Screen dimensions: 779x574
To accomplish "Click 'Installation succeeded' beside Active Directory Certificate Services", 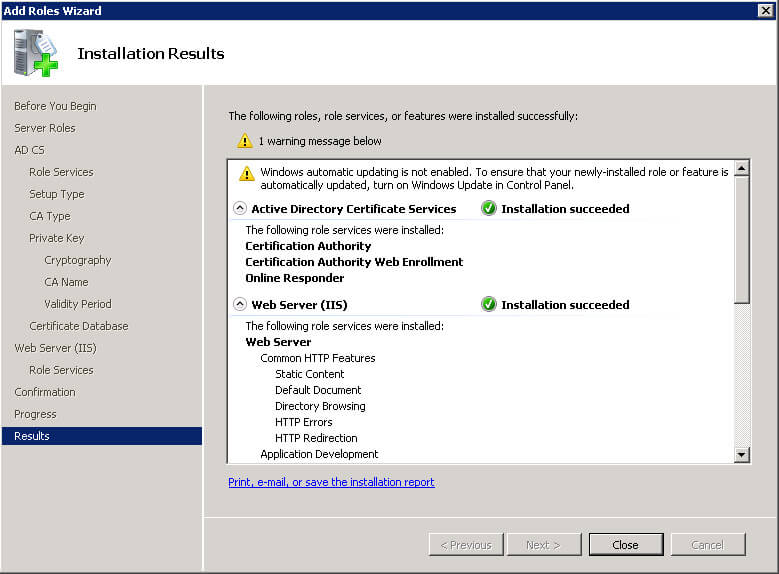I will tap(565, 209).
